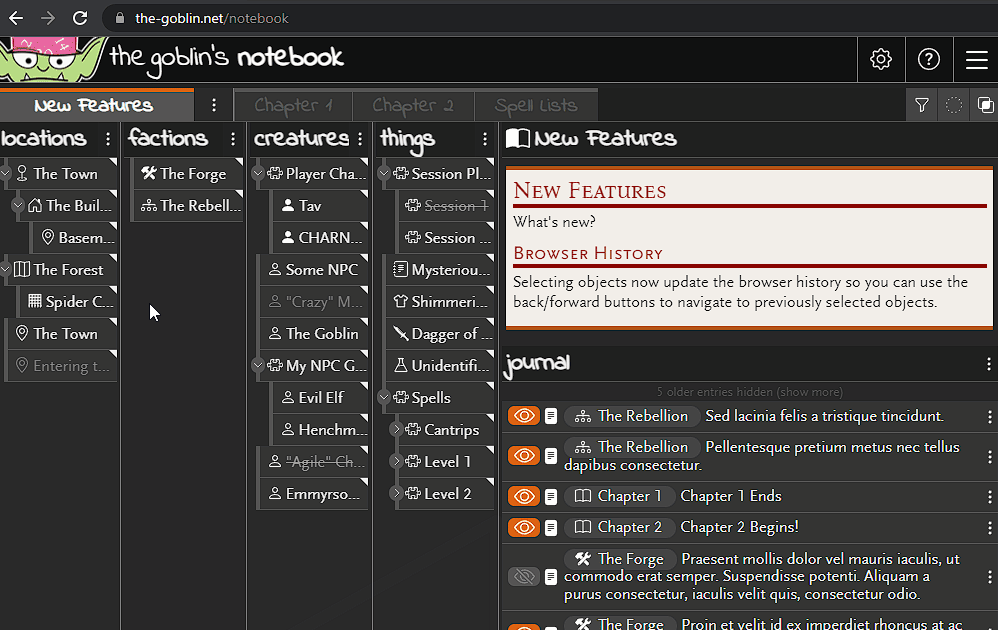Image resolution: width=998 pixels, height=630 pixels.
Task: Open the factions column three-dot menu
Action: tap(233, 139)
